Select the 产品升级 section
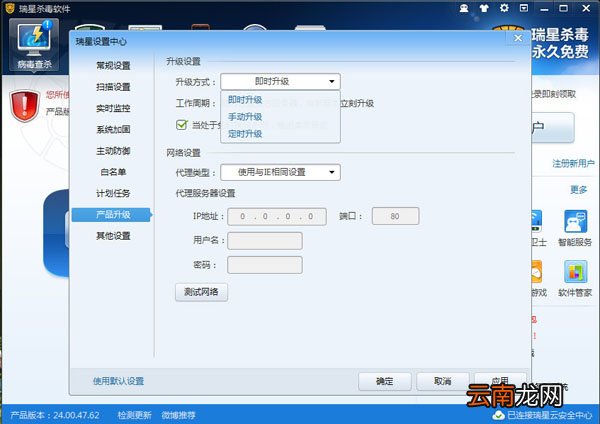600x424 pixels. [112, 215]
